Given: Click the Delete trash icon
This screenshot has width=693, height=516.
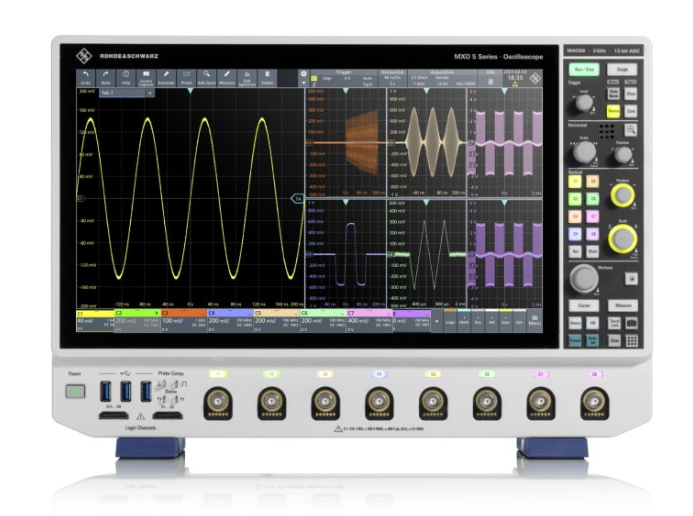Looking at the screenshot, I should (267, 78).
